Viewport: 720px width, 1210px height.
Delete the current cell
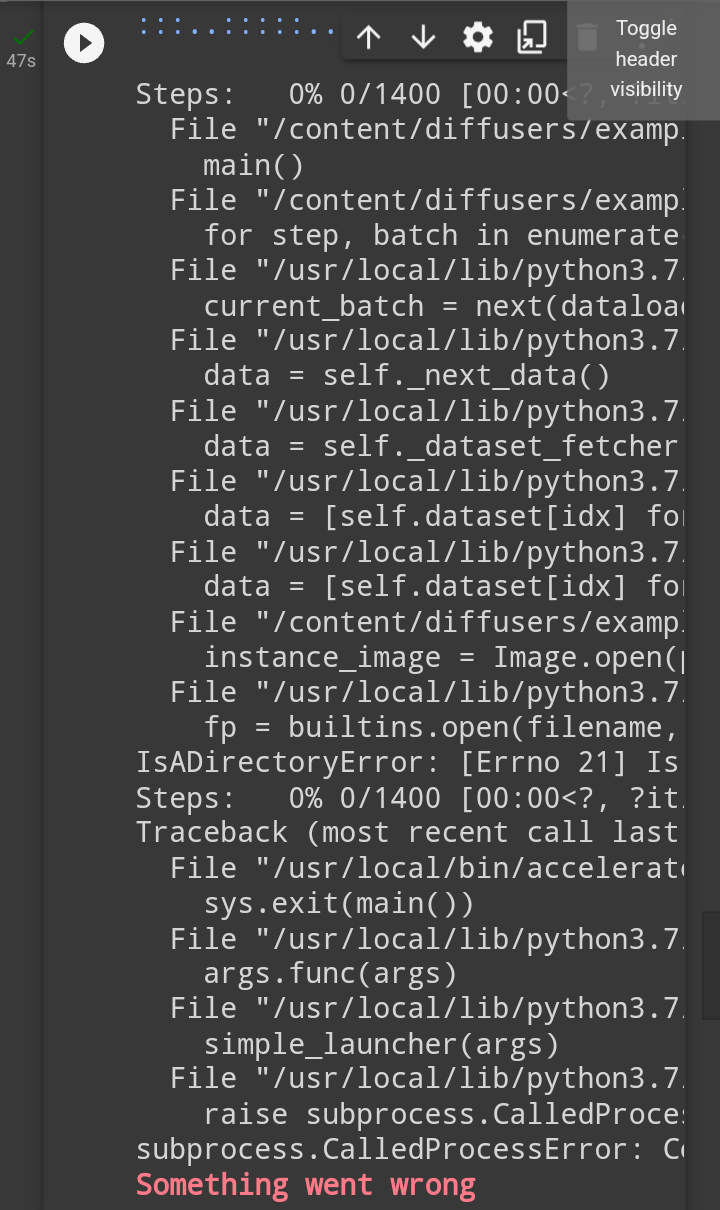coord(585,36)
